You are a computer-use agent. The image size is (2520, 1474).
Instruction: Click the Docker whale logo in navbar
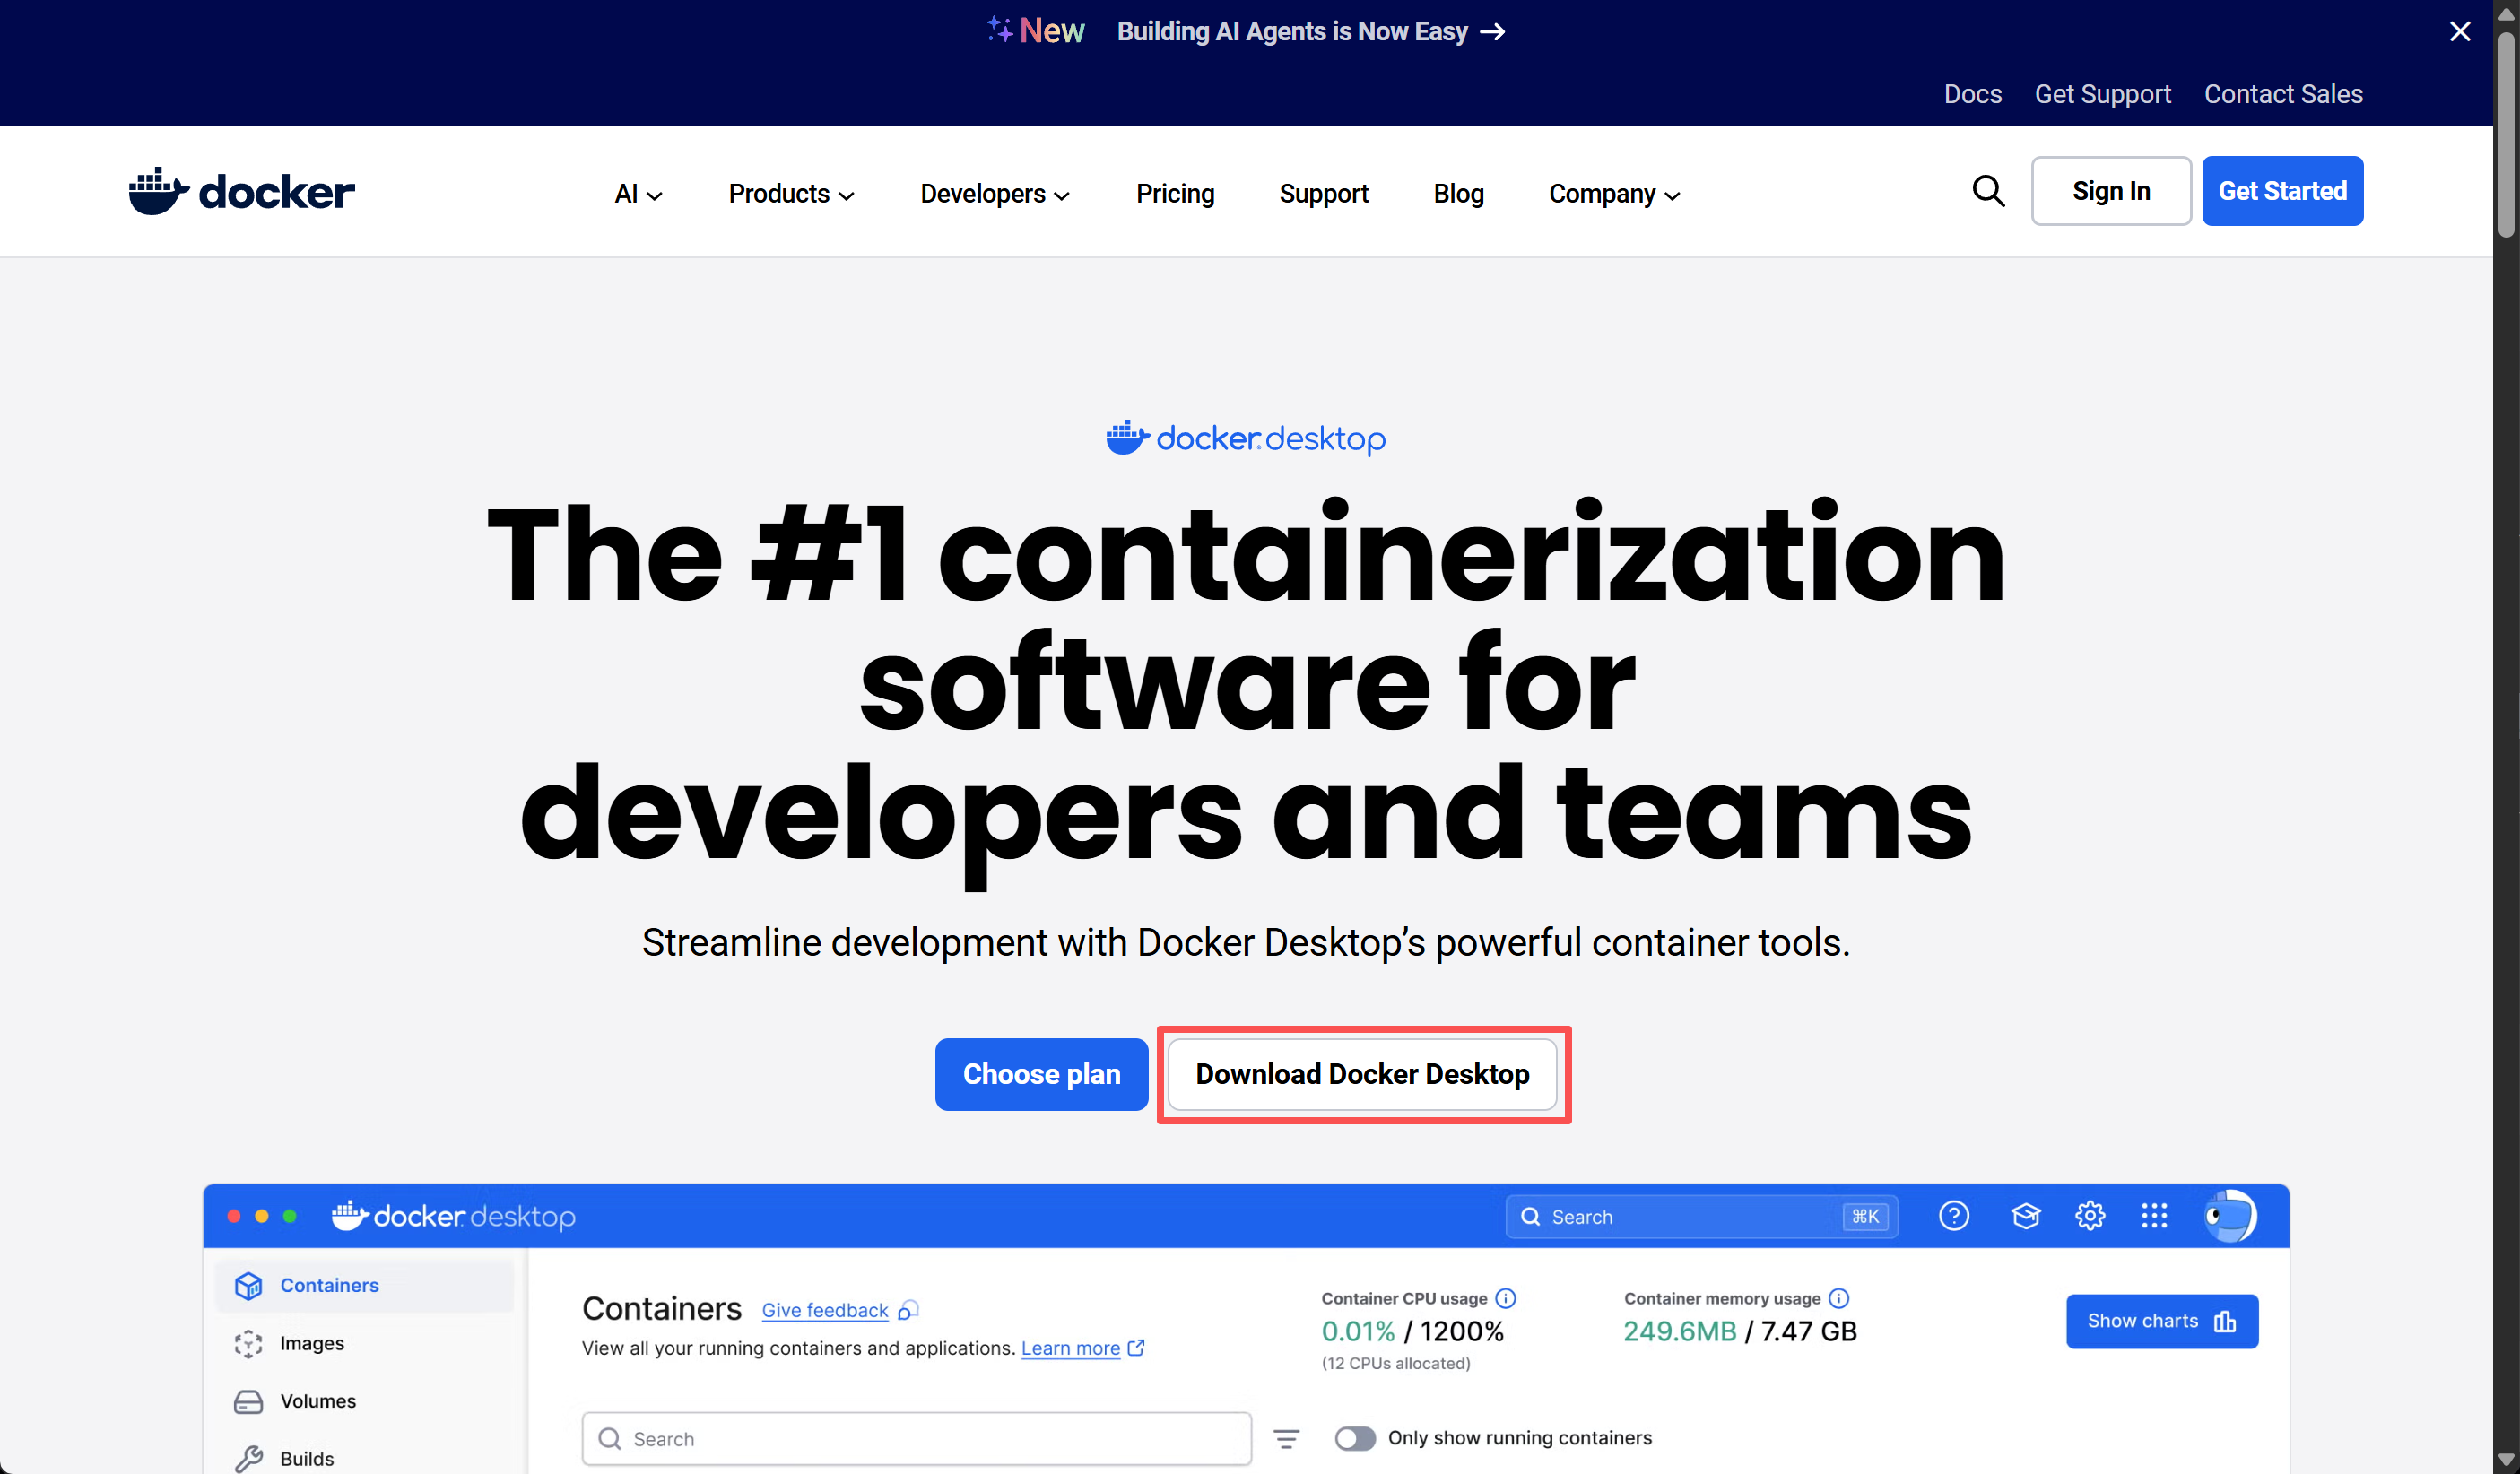241,191
